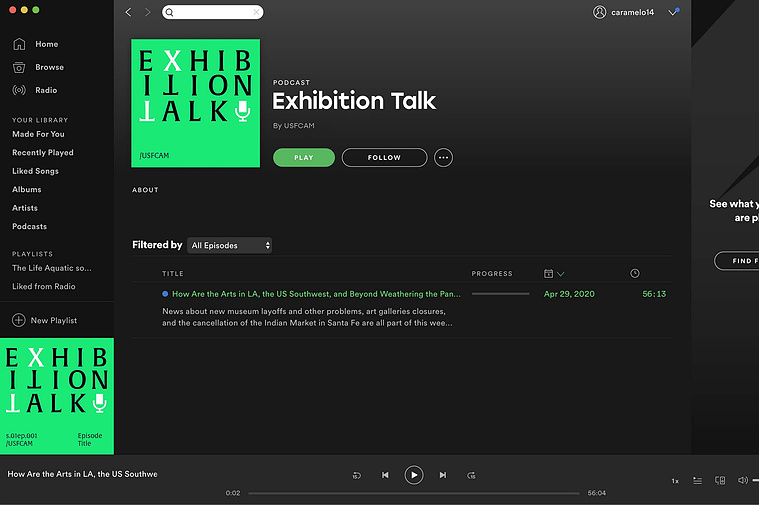The image size is (759, 505).
Task: Open The Life Aquatic playlist
Action: click(x=52, y=268)
